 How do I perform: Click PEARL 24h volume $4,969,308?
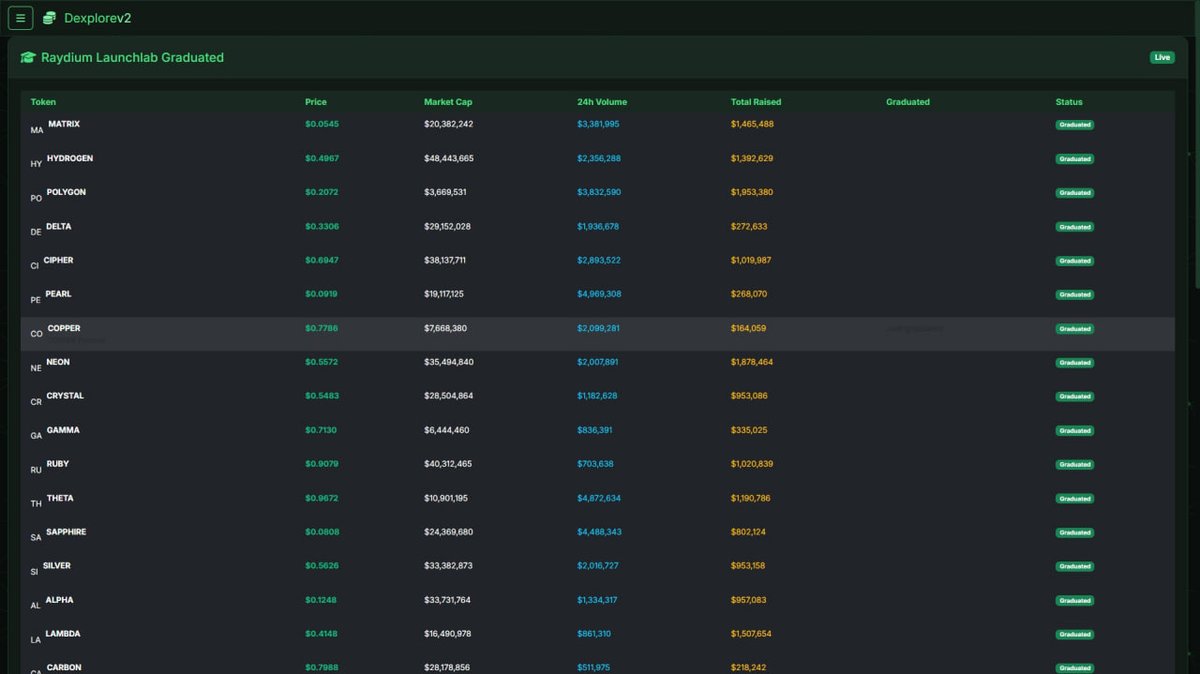pyautogui.click(x=599, y=294)
